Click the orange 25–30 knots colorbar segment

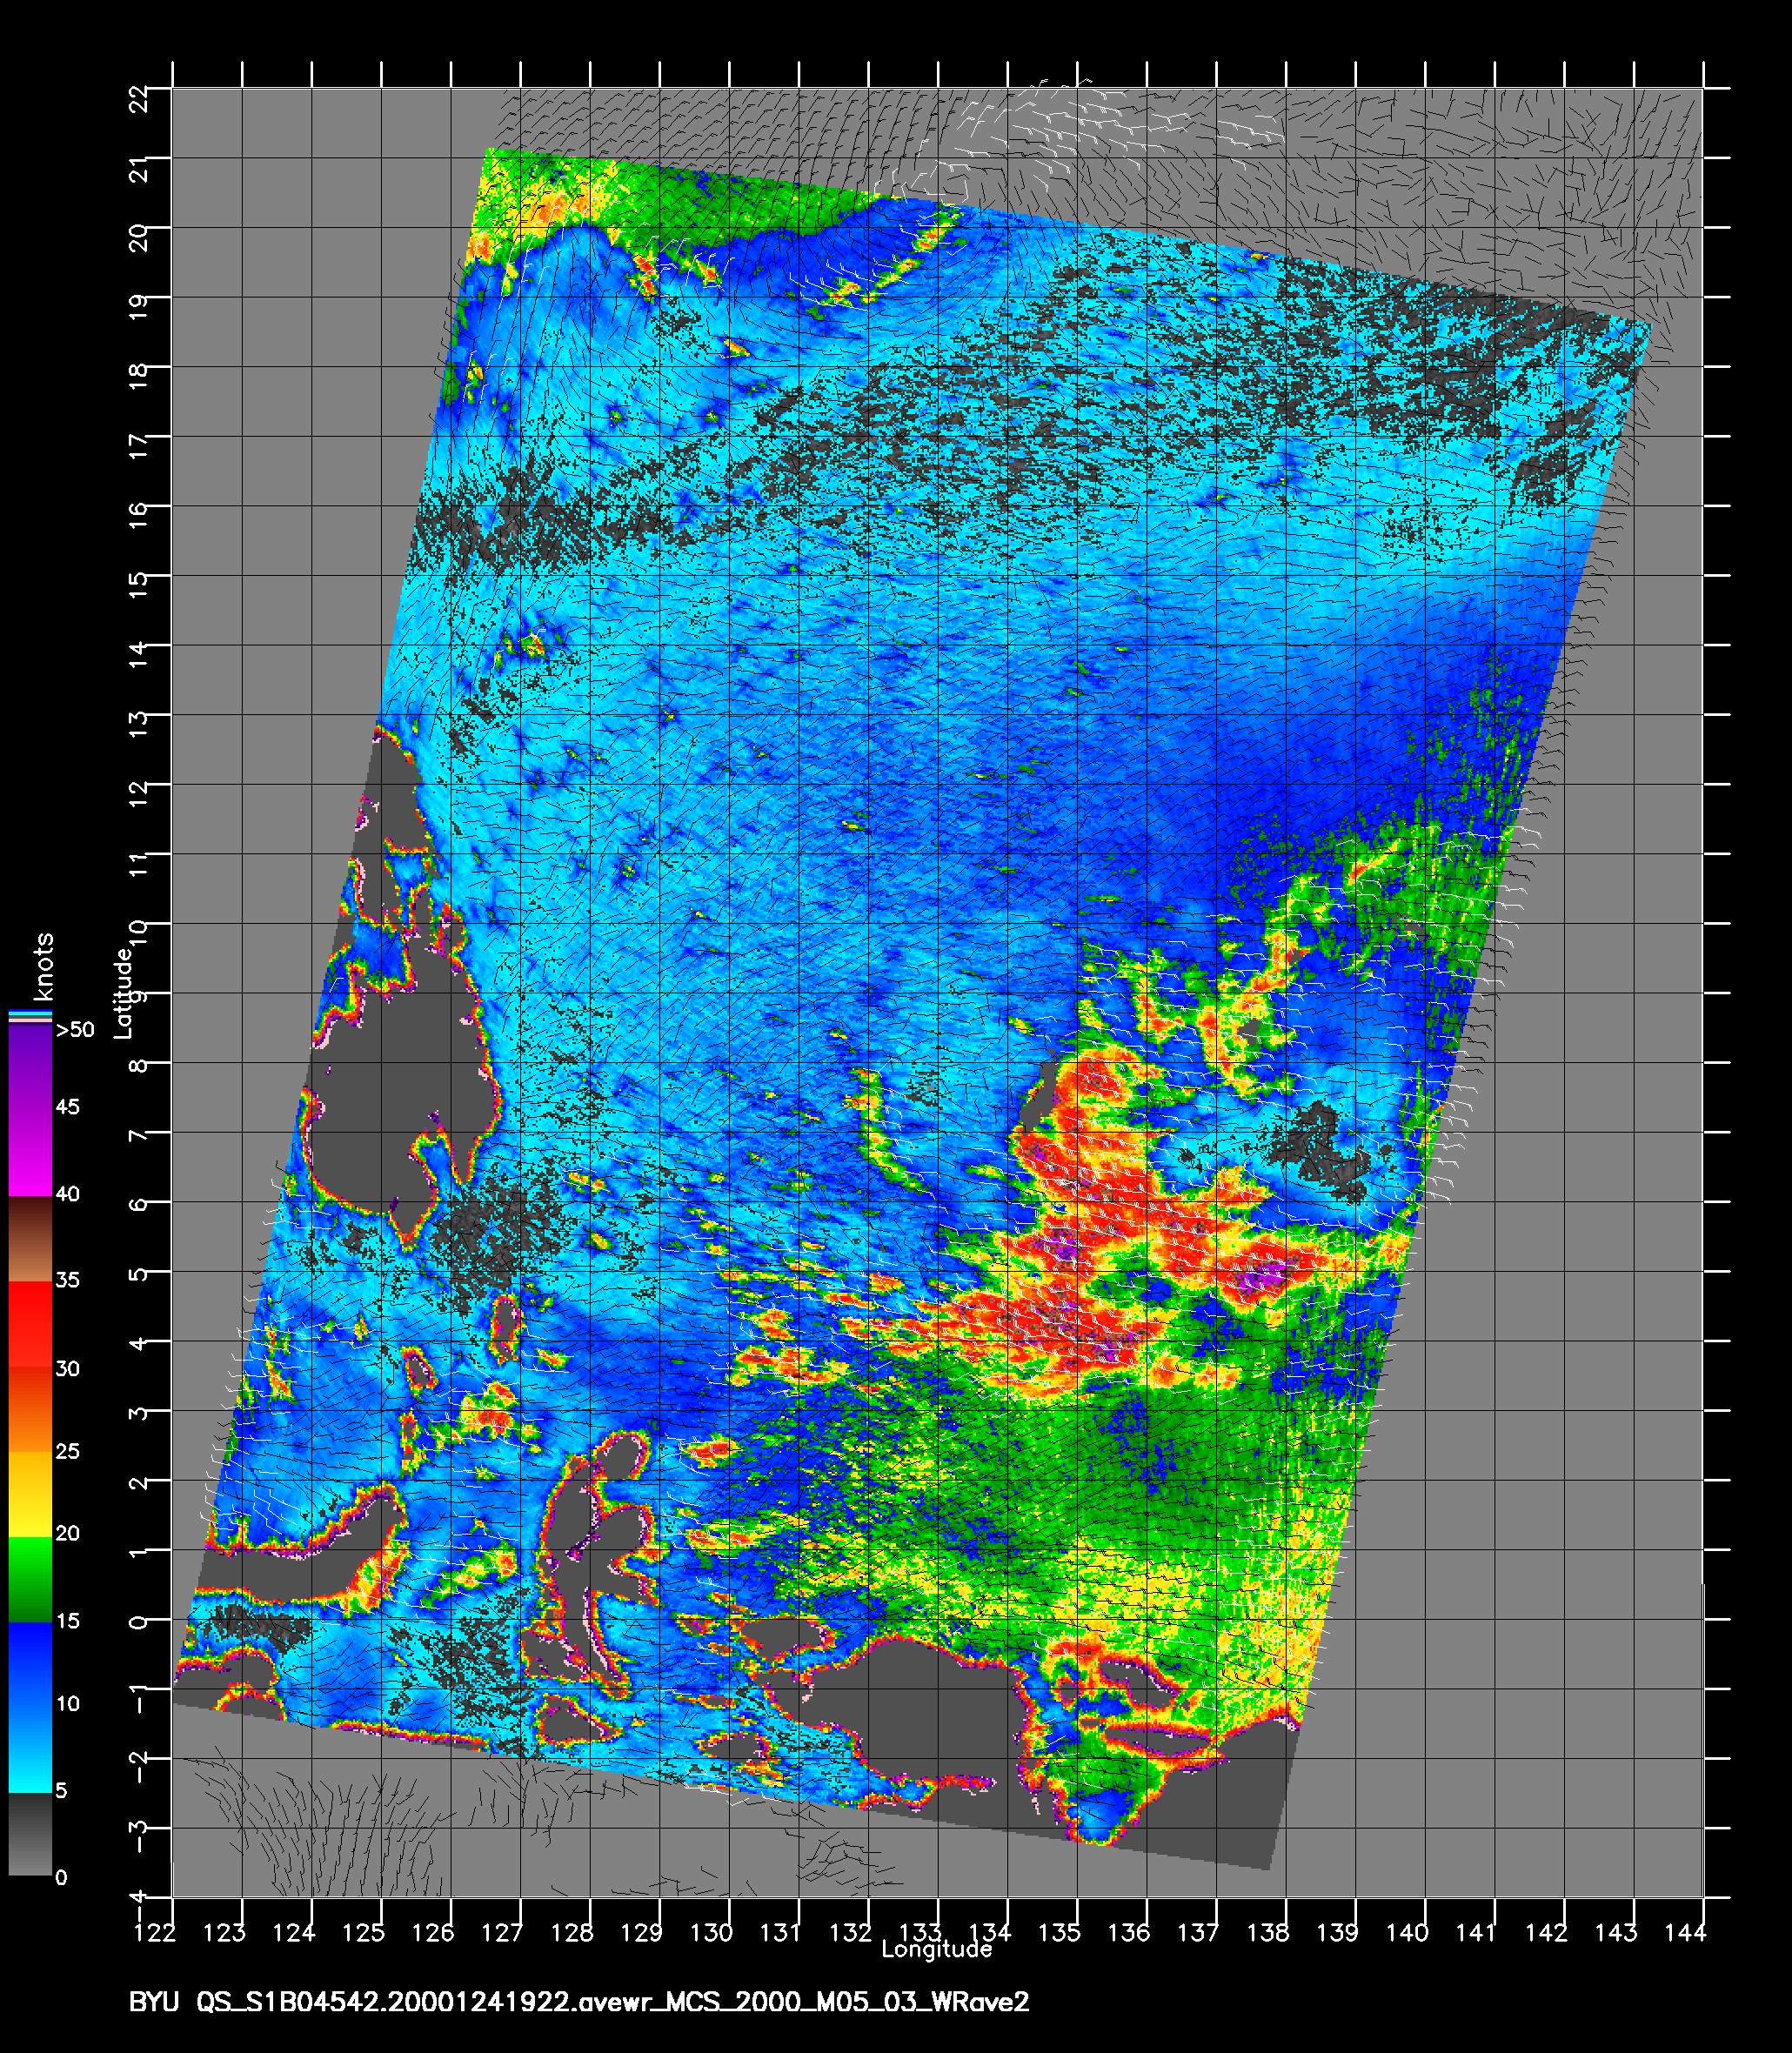(x=29, y=1410)
